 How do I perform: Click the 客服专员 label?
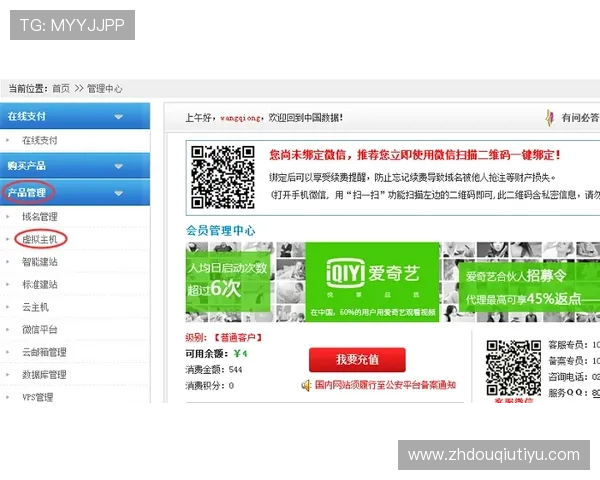tap(566, 344)
